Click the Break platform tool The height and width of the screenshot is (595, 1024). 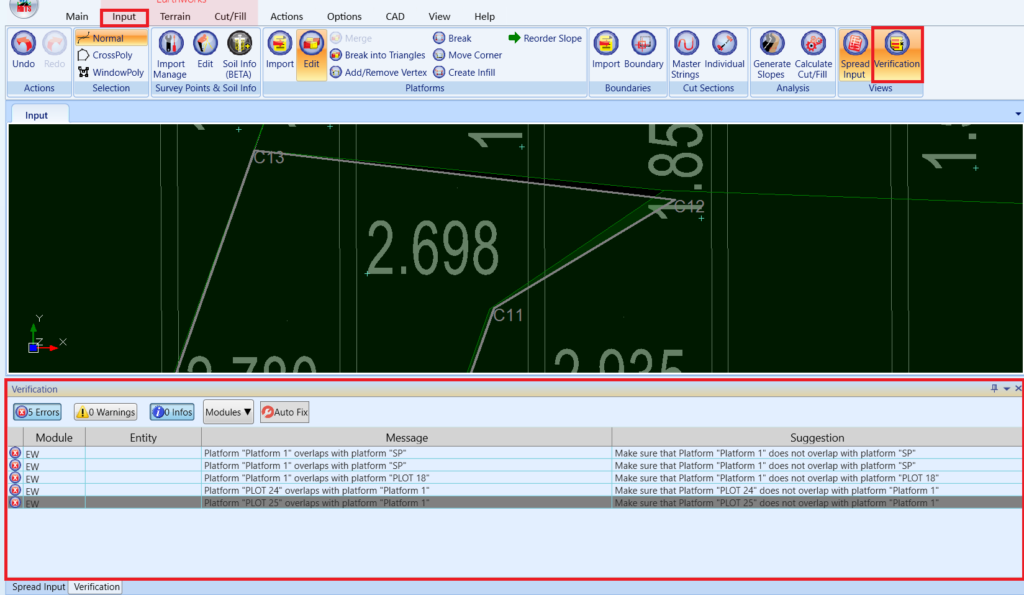[x=452, y=39]
